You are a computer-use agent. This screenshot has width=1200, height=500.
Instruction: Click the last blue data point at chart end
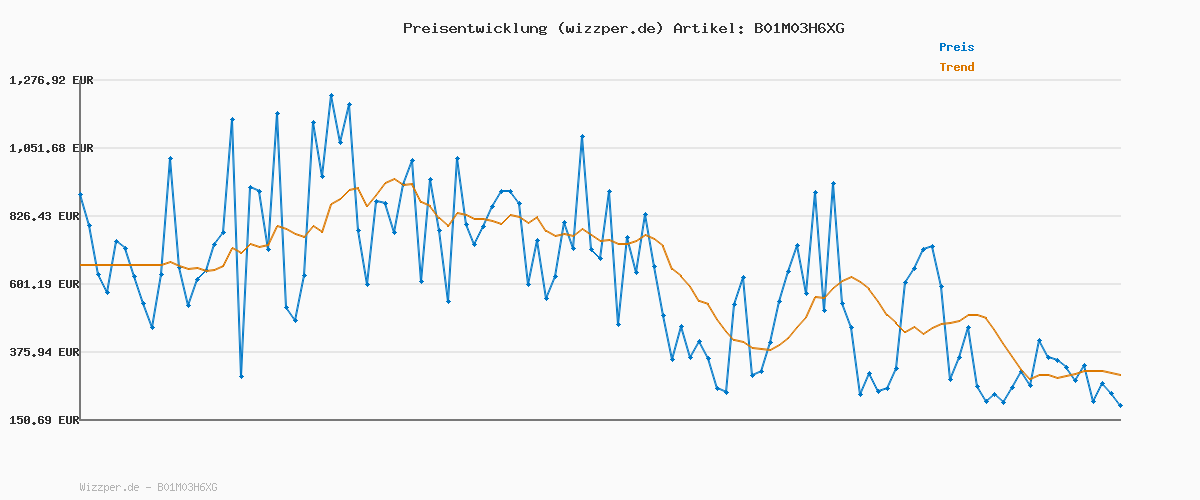coord(1120,405)
